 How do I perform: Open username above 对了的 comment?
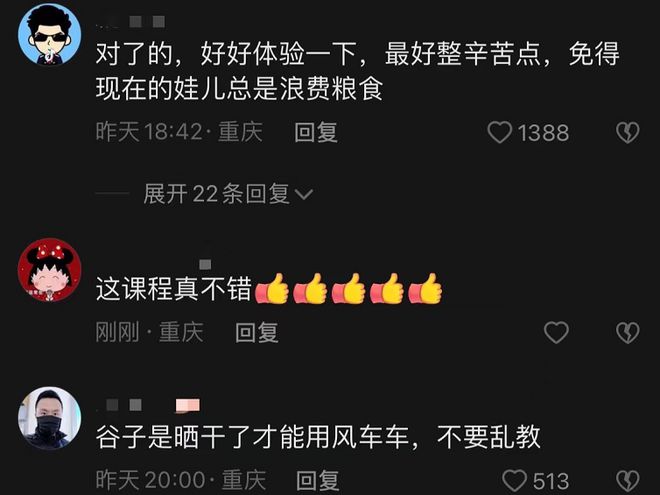[x=130, y=22]
